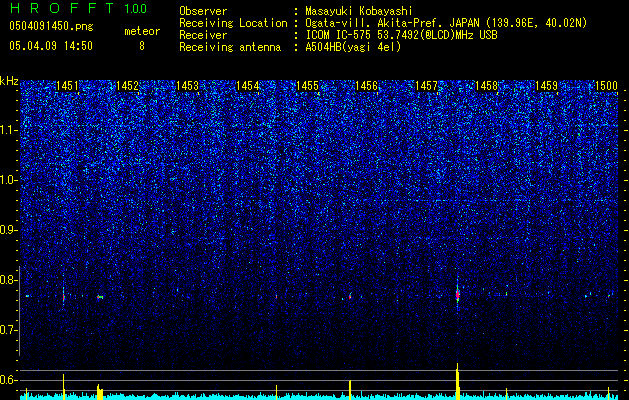
Task: Click the 1457 time label
Action: coord(426,85)
